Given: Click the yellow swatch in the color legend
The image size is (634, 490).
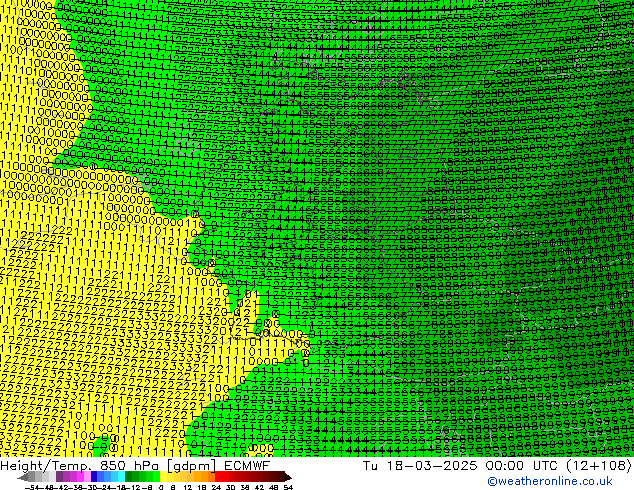Looking at the screenshot, I should pyautogui.click(x=163, y=477).
